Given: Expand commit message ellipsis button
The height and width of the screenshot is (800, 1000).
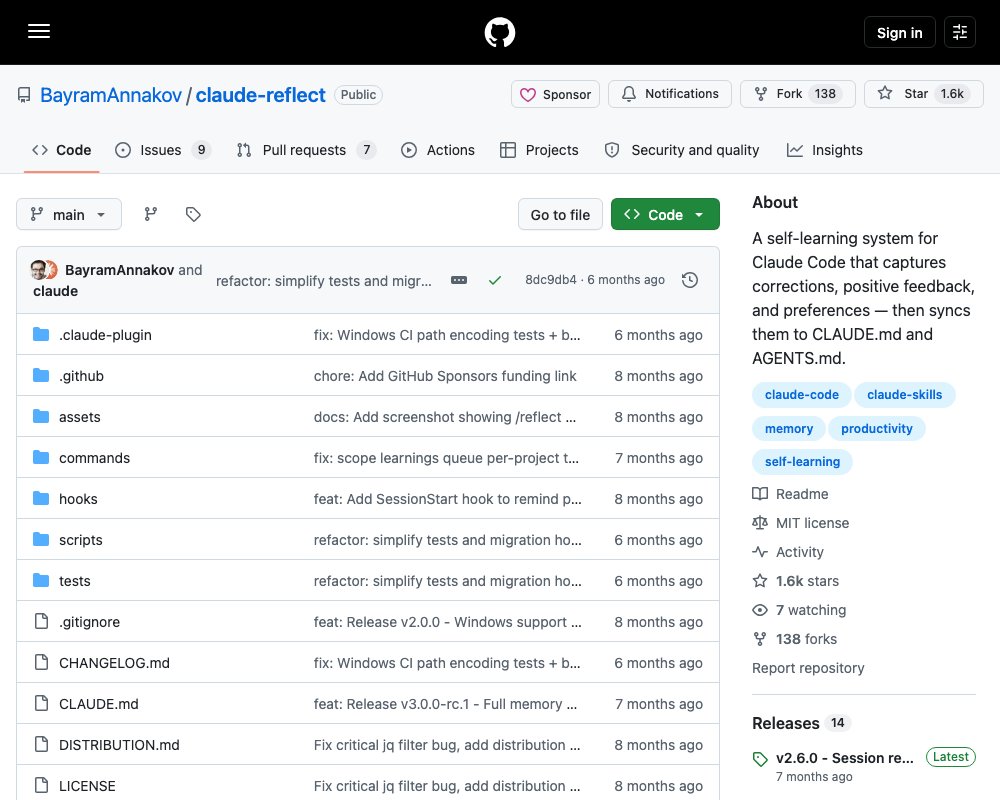Looking at the screenshot, I should tap(459, 280).
